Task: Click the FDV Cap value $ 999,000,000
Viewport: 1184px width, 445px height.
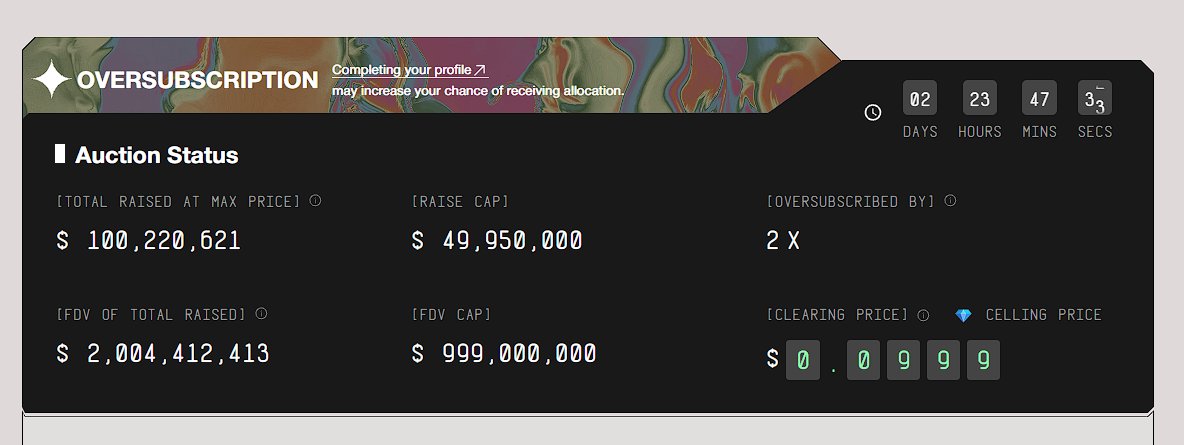Action: [504, 354]
